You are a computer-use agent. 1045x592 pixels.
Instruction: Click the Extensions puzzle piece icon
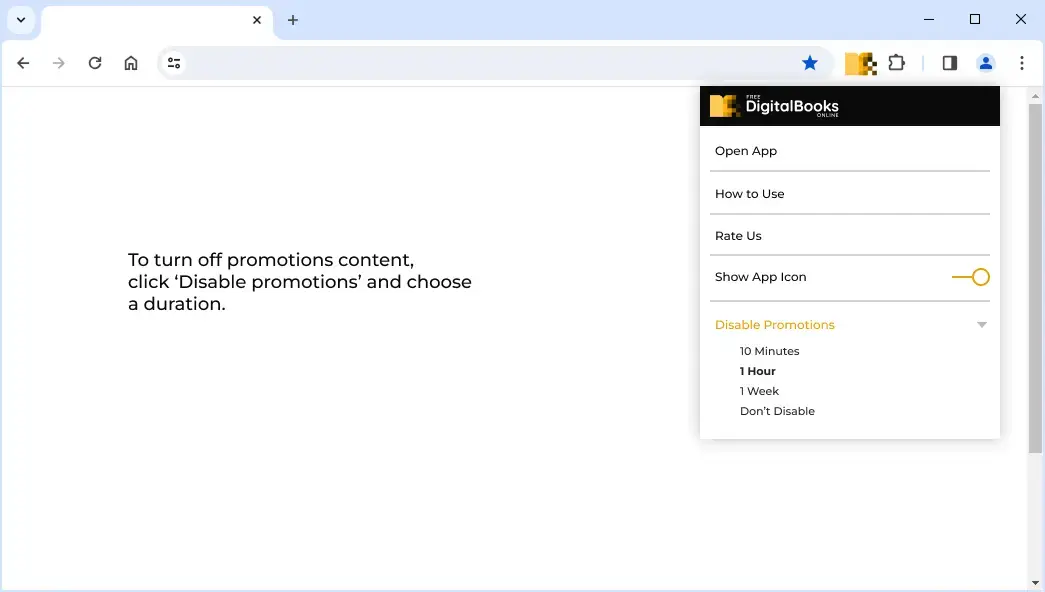click(x=896, y=62)
